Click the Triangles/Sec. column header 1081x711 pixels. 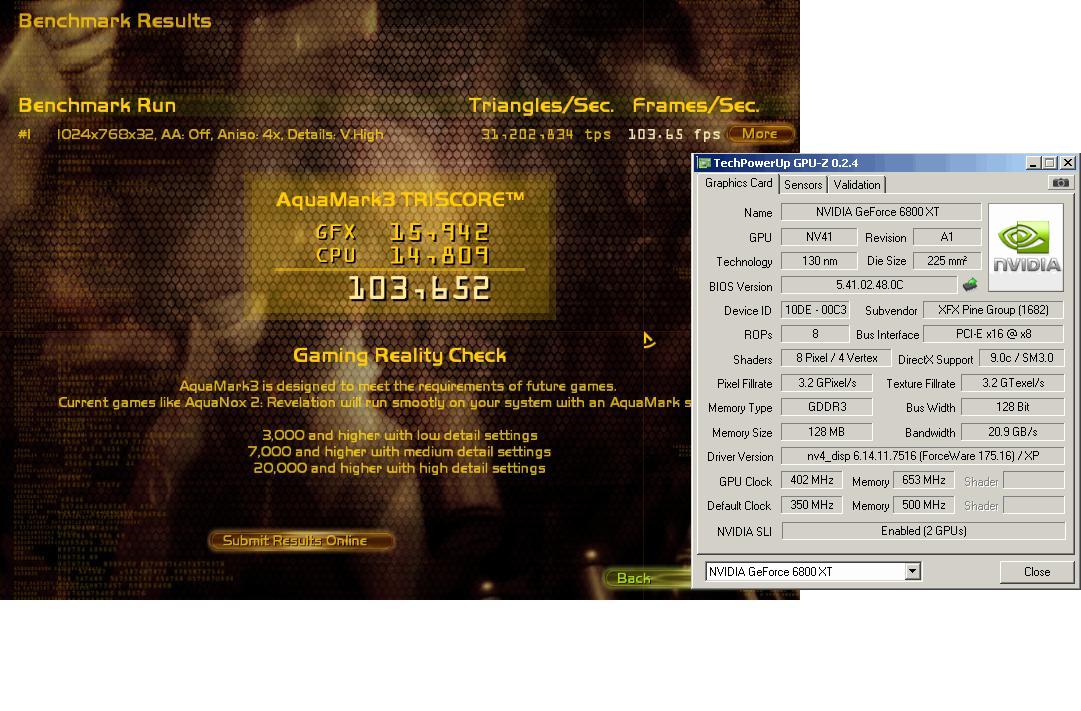click(x=540, y=106)
